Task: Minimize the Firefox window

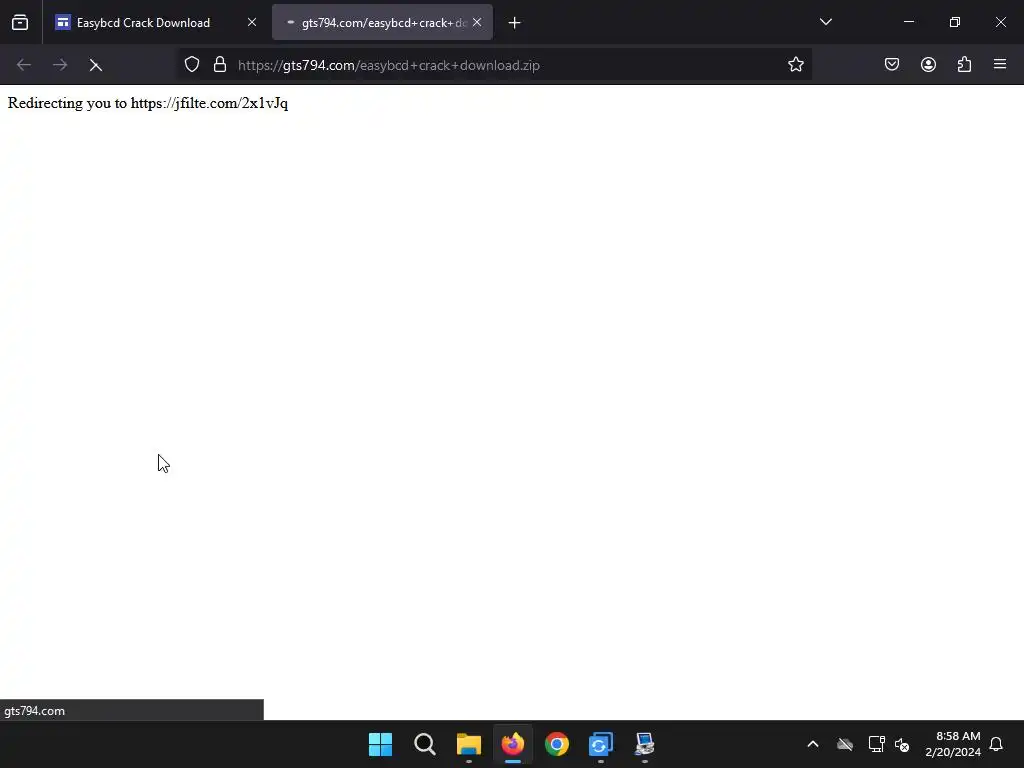Action: click(x=908, y=22)
